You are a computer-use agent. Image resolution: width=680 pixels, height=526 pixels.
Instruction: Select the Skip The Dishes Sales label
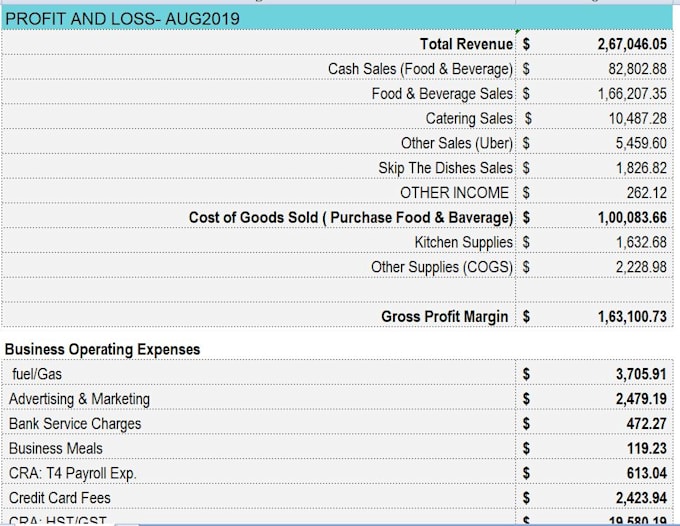(x=445, y=168)
